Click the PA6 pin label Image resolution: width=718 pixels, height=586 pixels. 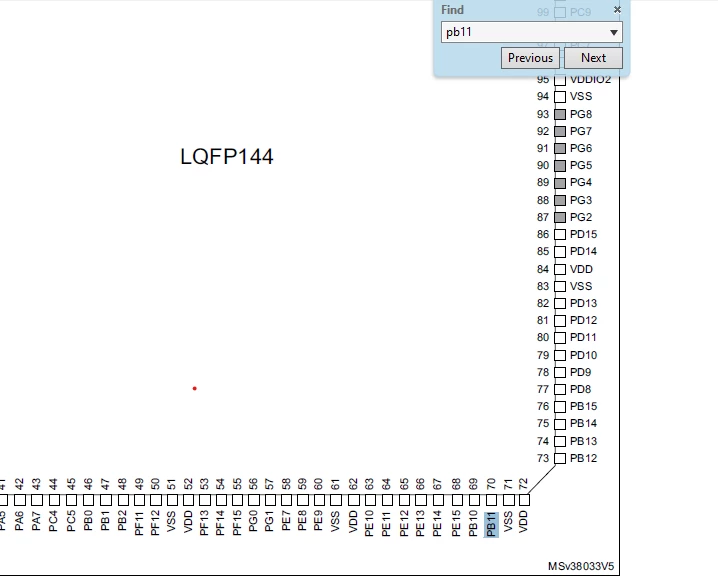coord(19,521)
